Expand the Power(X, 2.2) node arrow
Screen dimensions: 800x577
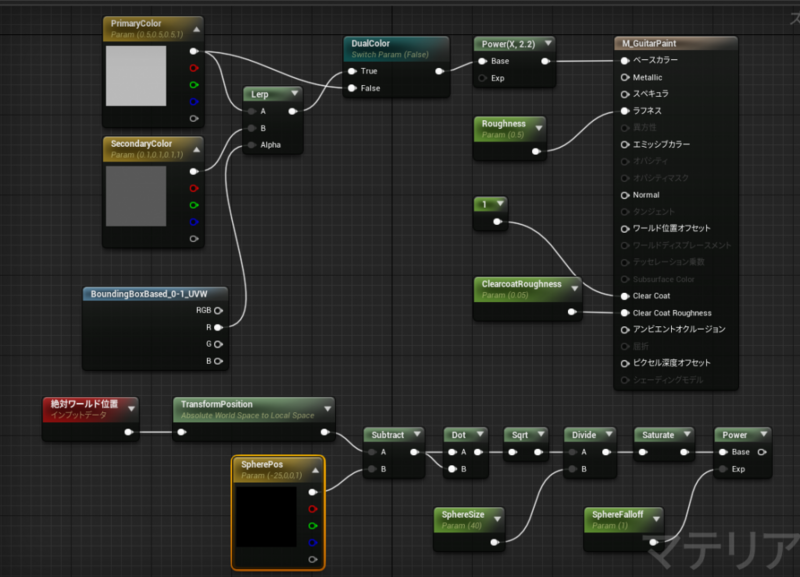[548, 43]
